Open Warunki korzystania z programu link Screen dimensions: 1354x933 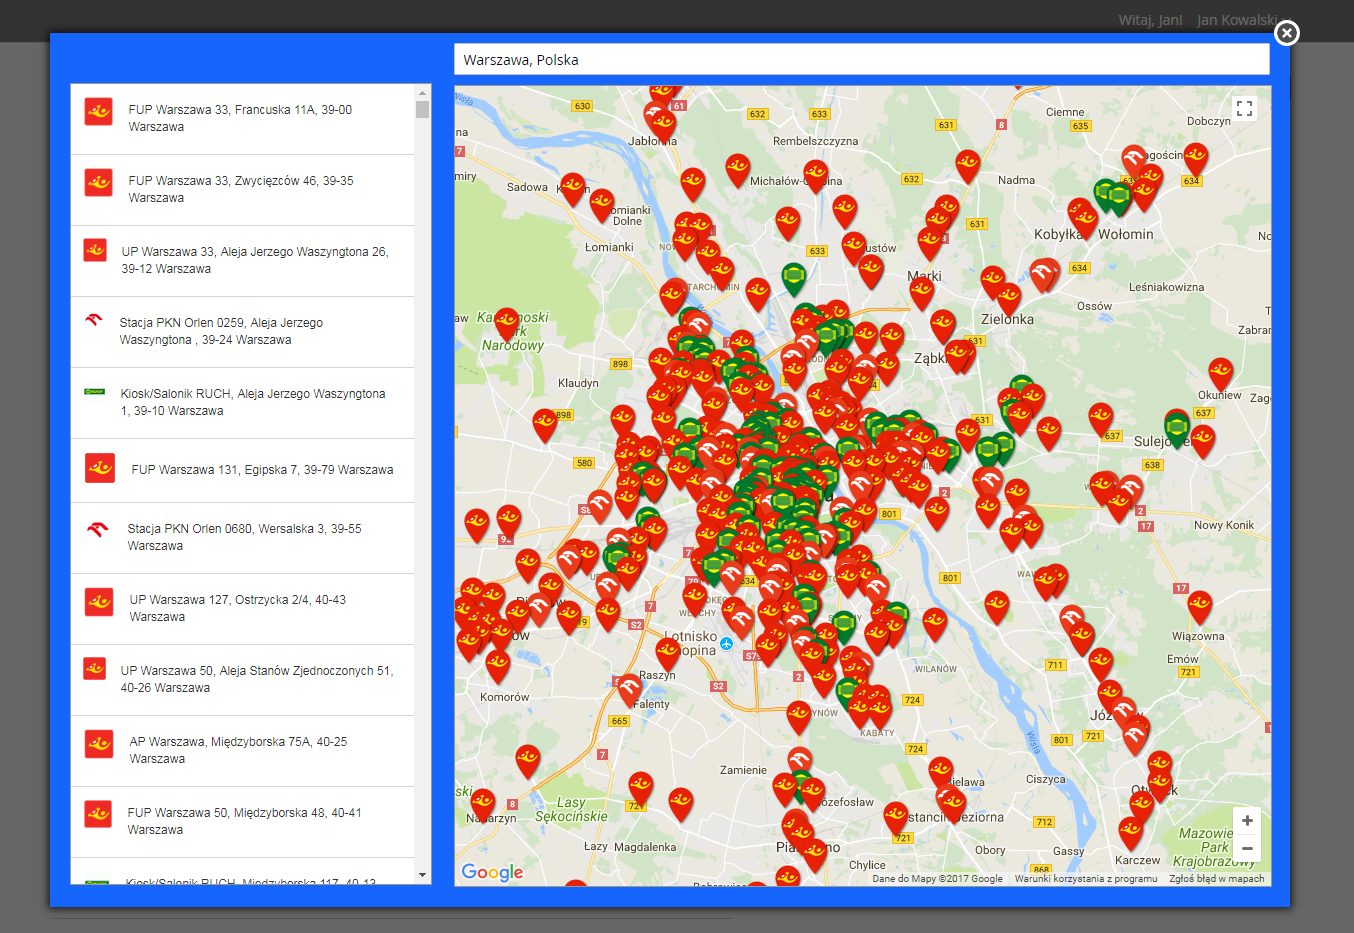pyautogui.click(x=1086, y=879)
